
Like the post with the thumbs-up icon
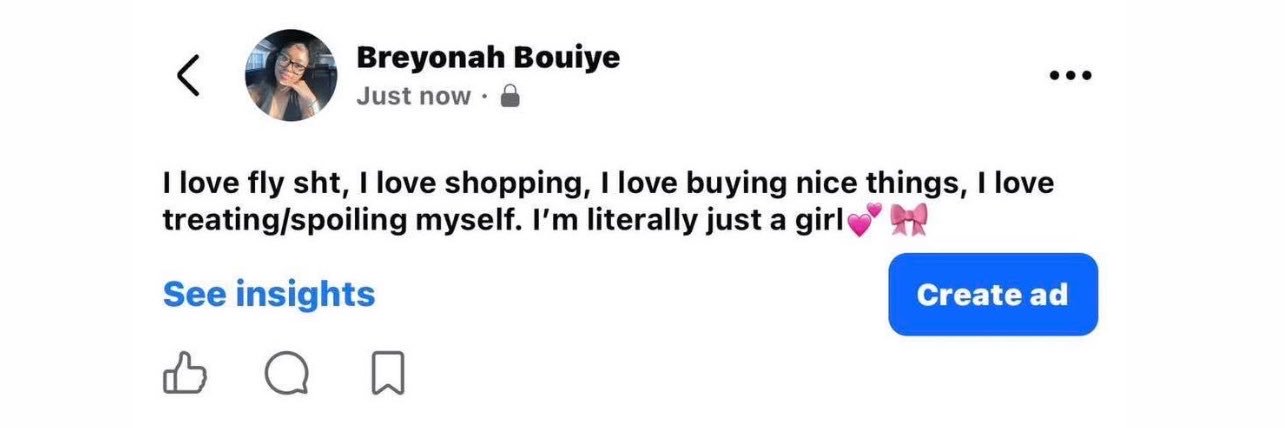coord(184,375)
